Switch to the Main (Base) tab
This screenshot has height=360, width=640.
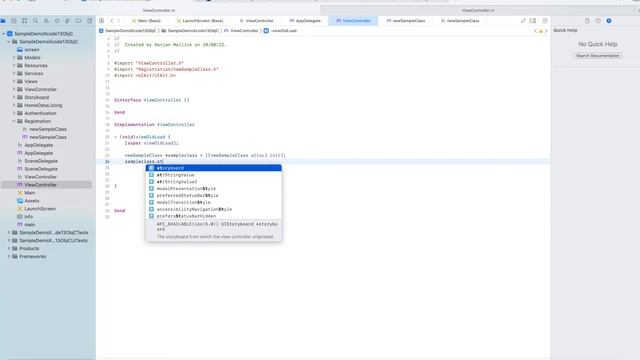tap(146, 20)
